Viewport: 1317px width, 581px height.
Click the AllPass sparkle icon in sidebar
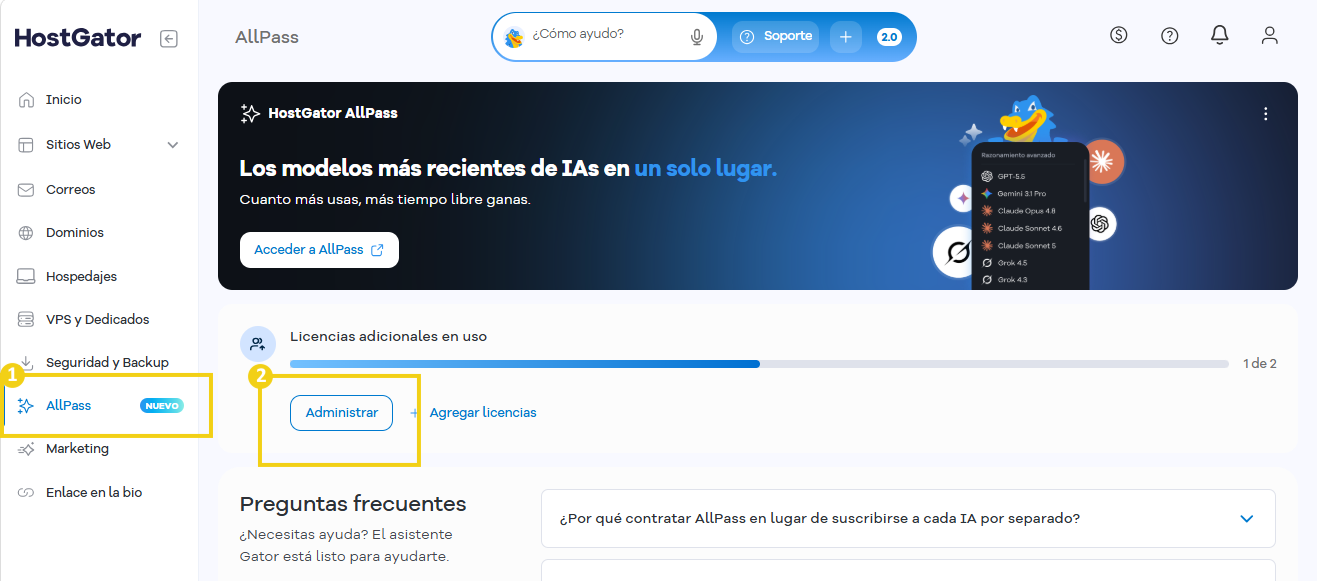tap(27, 406)
